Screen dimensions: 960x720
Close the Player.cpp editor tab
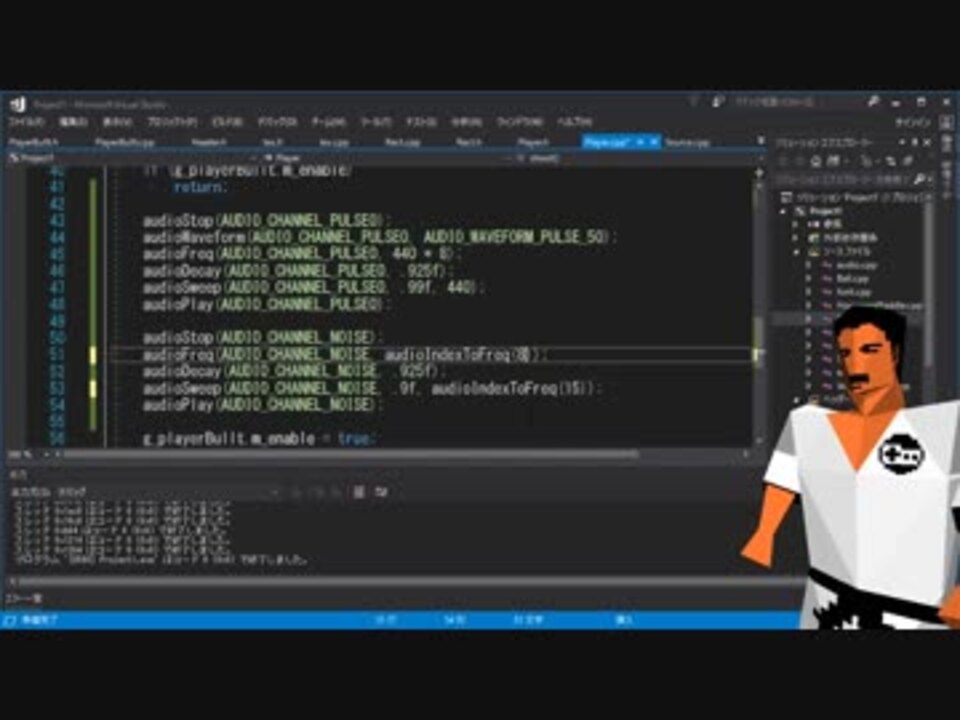tap(654, 142)
